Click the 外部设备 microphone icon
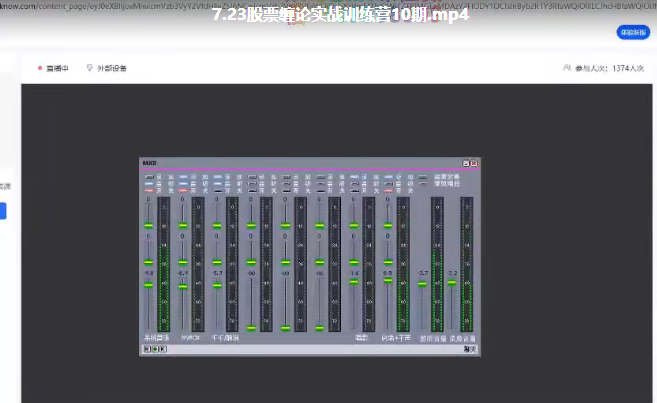The image size is (657, 403). click(x=89, y=68)
